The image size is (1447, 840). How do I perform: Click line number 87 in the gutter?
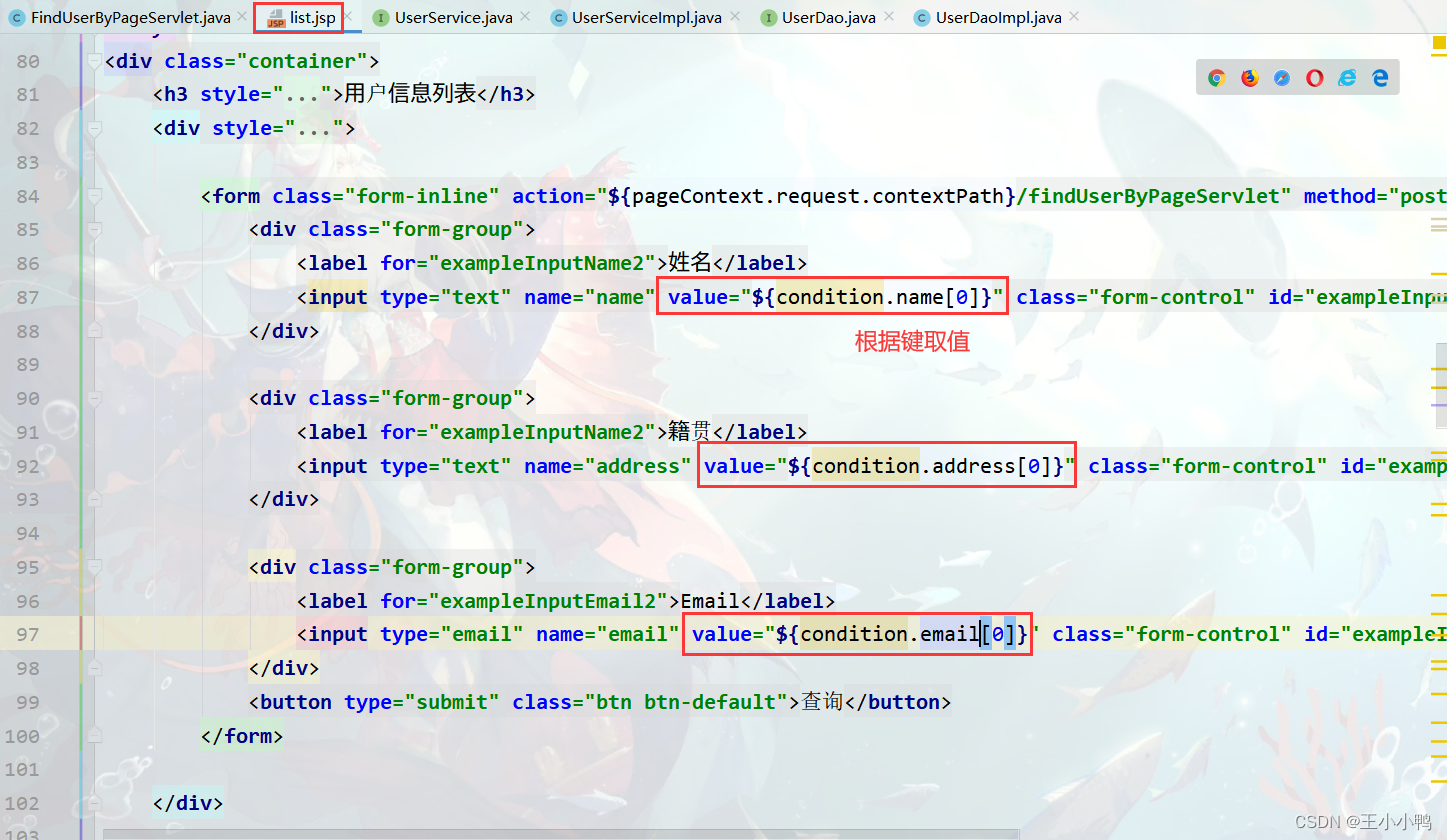pyautogui.click(x=28, y=297)
